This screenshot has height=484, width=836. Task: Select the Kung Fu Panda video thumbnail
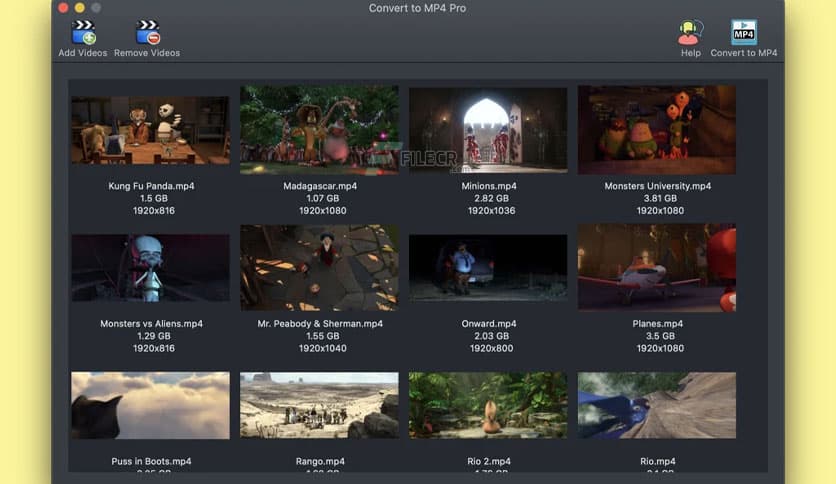point(151,130)
